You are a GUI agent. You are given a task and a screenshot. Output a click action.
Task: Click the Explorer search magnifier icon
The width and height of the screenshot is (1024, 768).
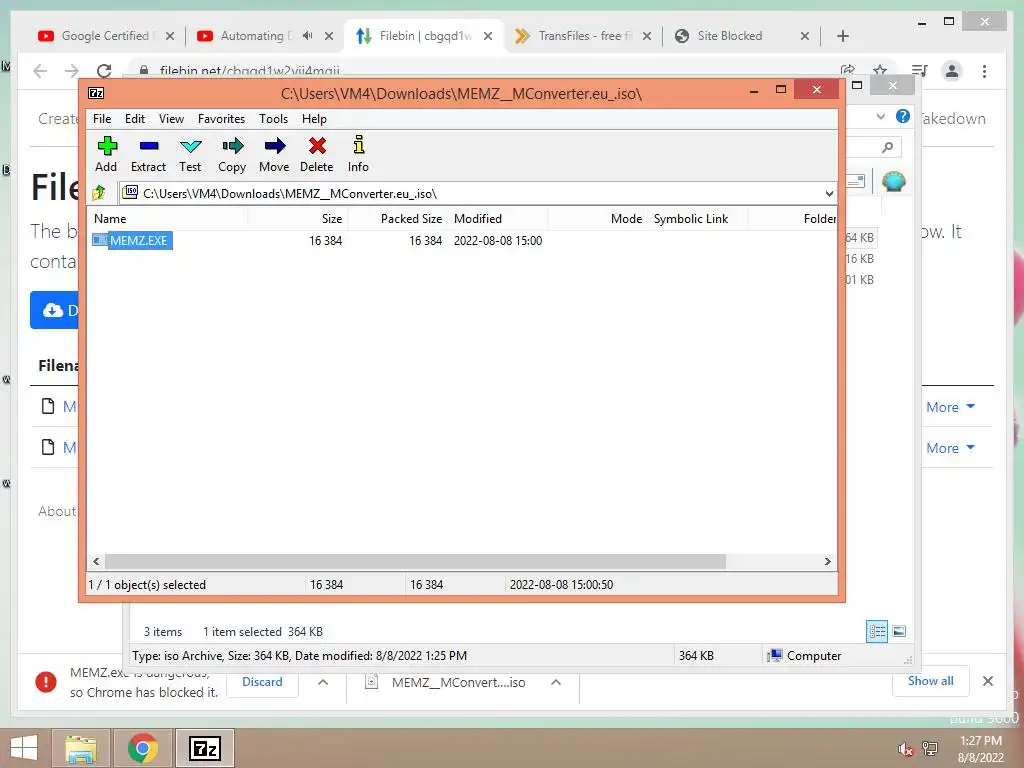pyautogui.click(x=887, y=148)
